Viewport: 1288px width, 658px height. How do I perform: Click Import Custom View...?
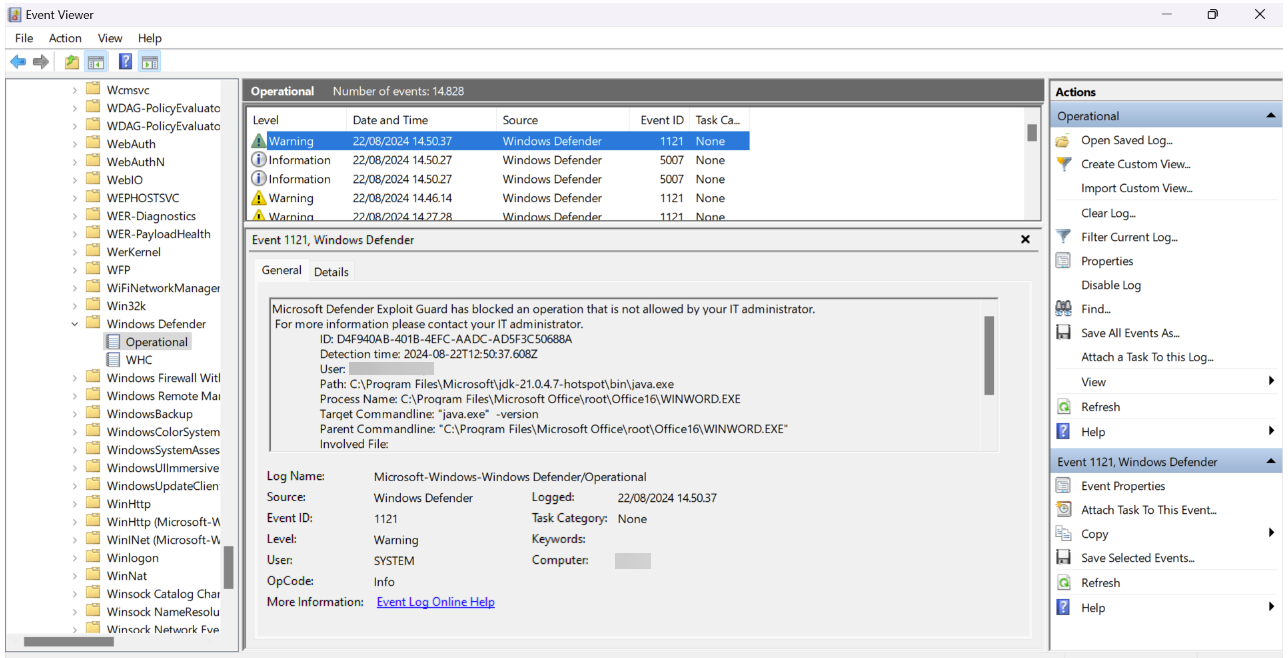click(1137, 188)
